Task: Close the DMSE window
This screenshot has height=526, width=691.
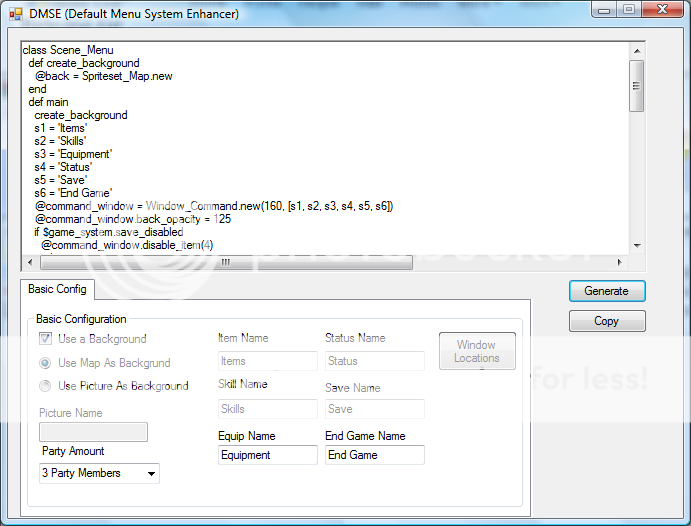Action: (660, 10)
